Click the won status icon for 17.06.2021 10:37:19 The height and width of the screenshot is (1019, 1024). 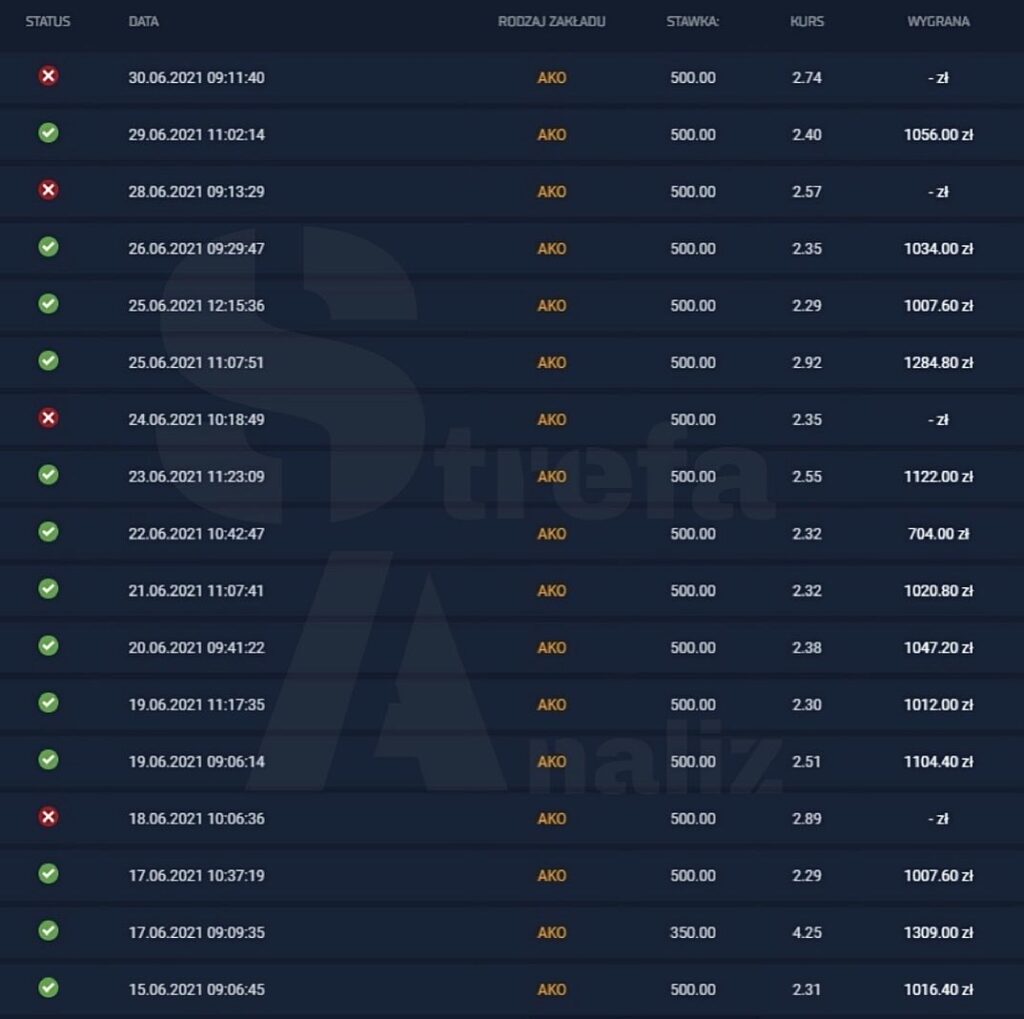pos(48,874)
